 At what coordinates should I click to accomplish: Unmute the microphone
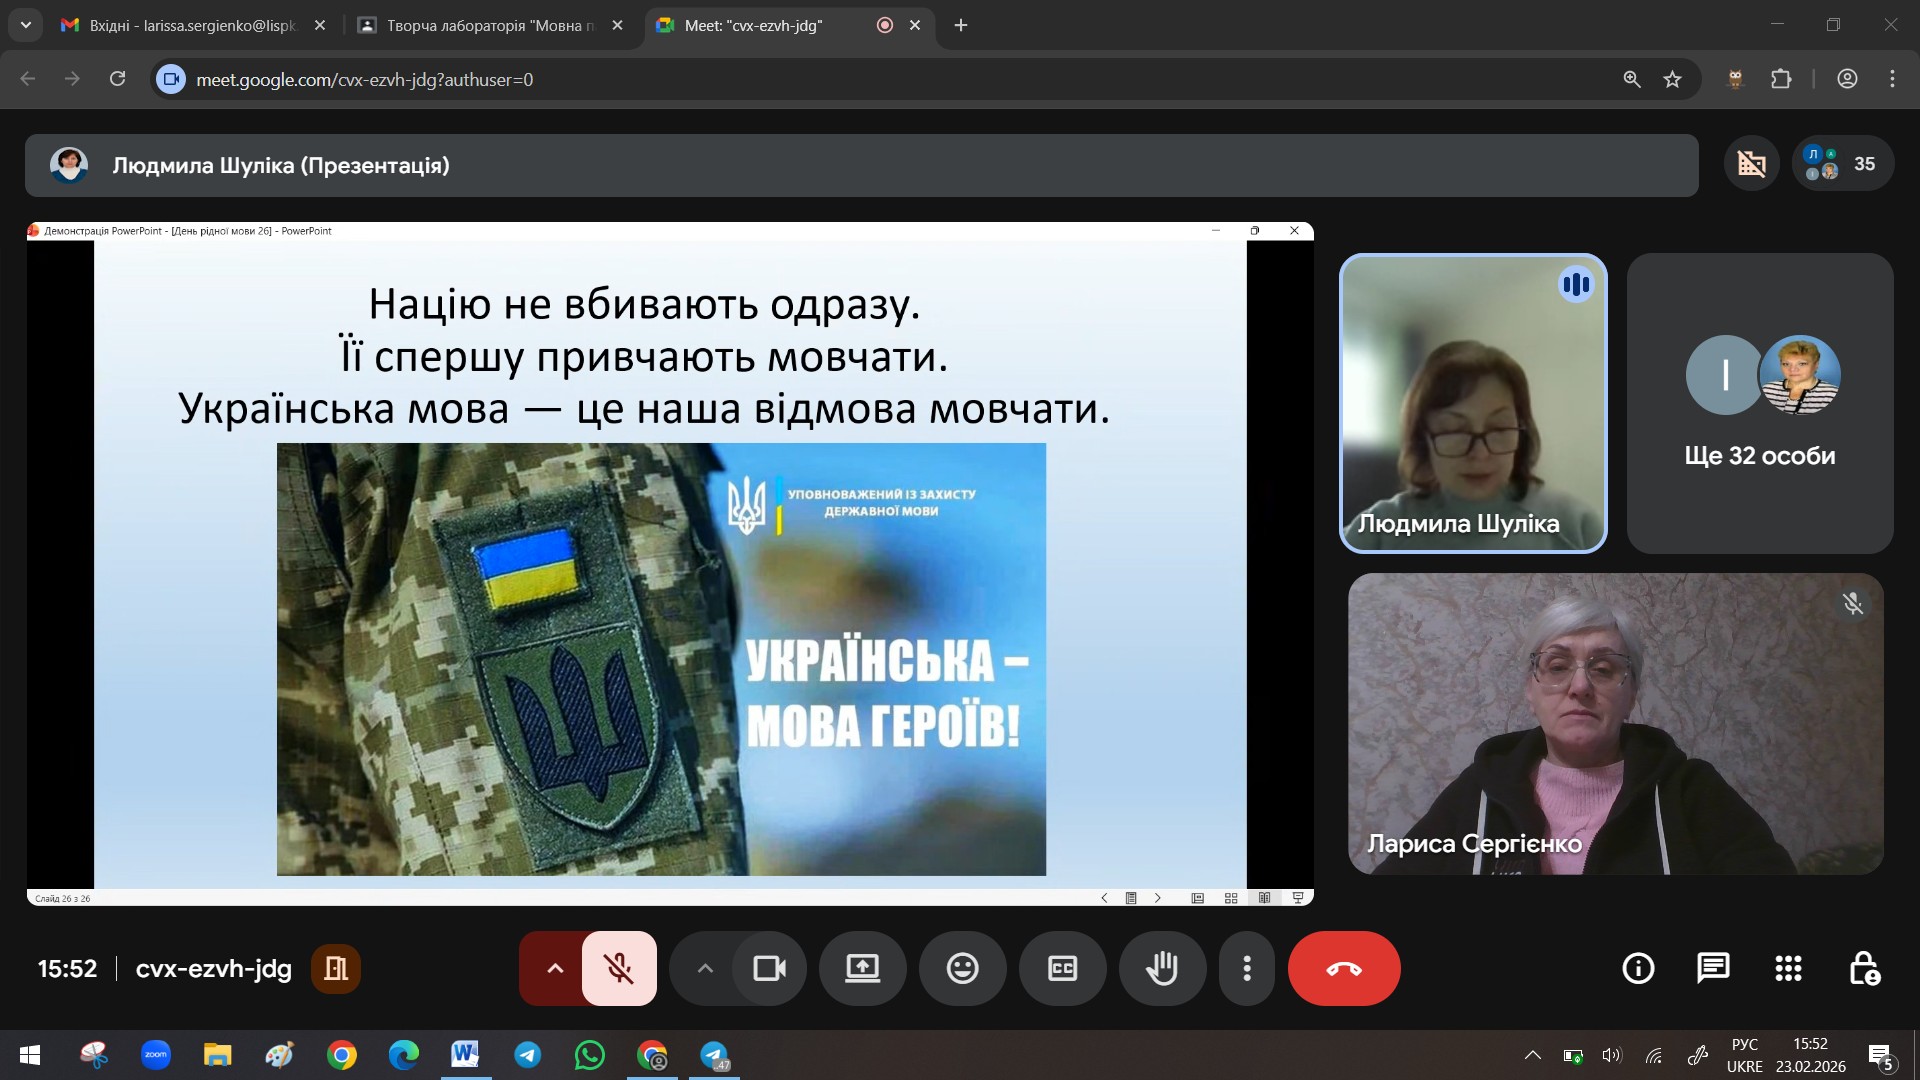619,968
